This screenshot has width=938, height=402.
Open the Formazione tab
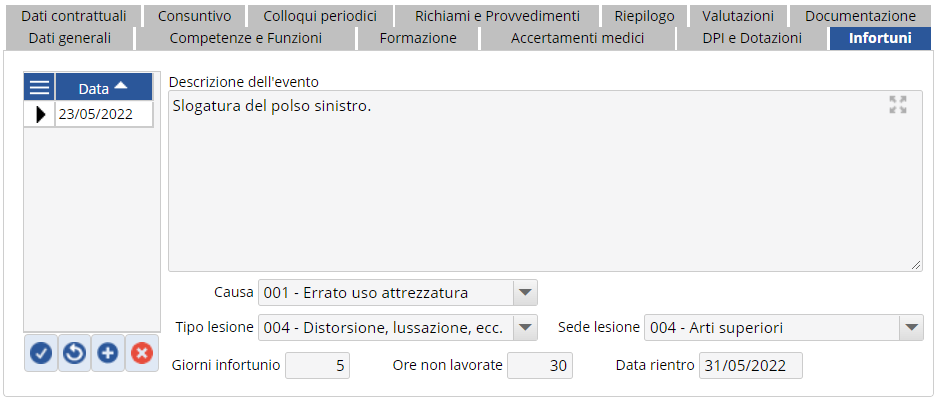(418, 38)
